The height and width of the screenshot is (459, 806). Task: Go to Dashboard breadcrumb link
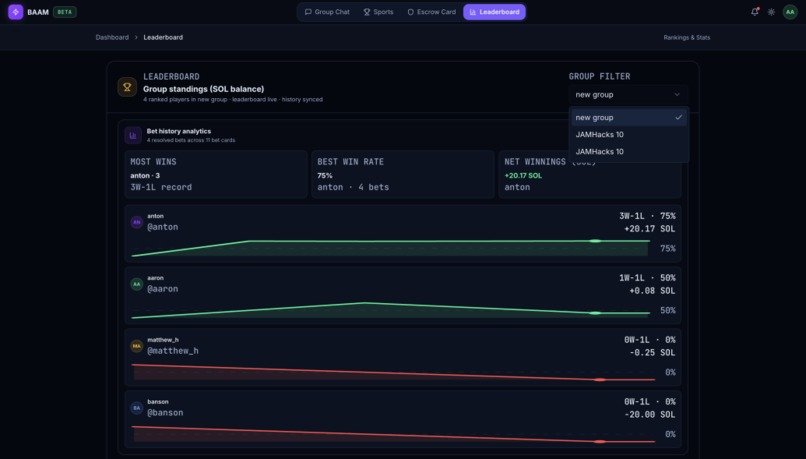(x=112, y=37)
